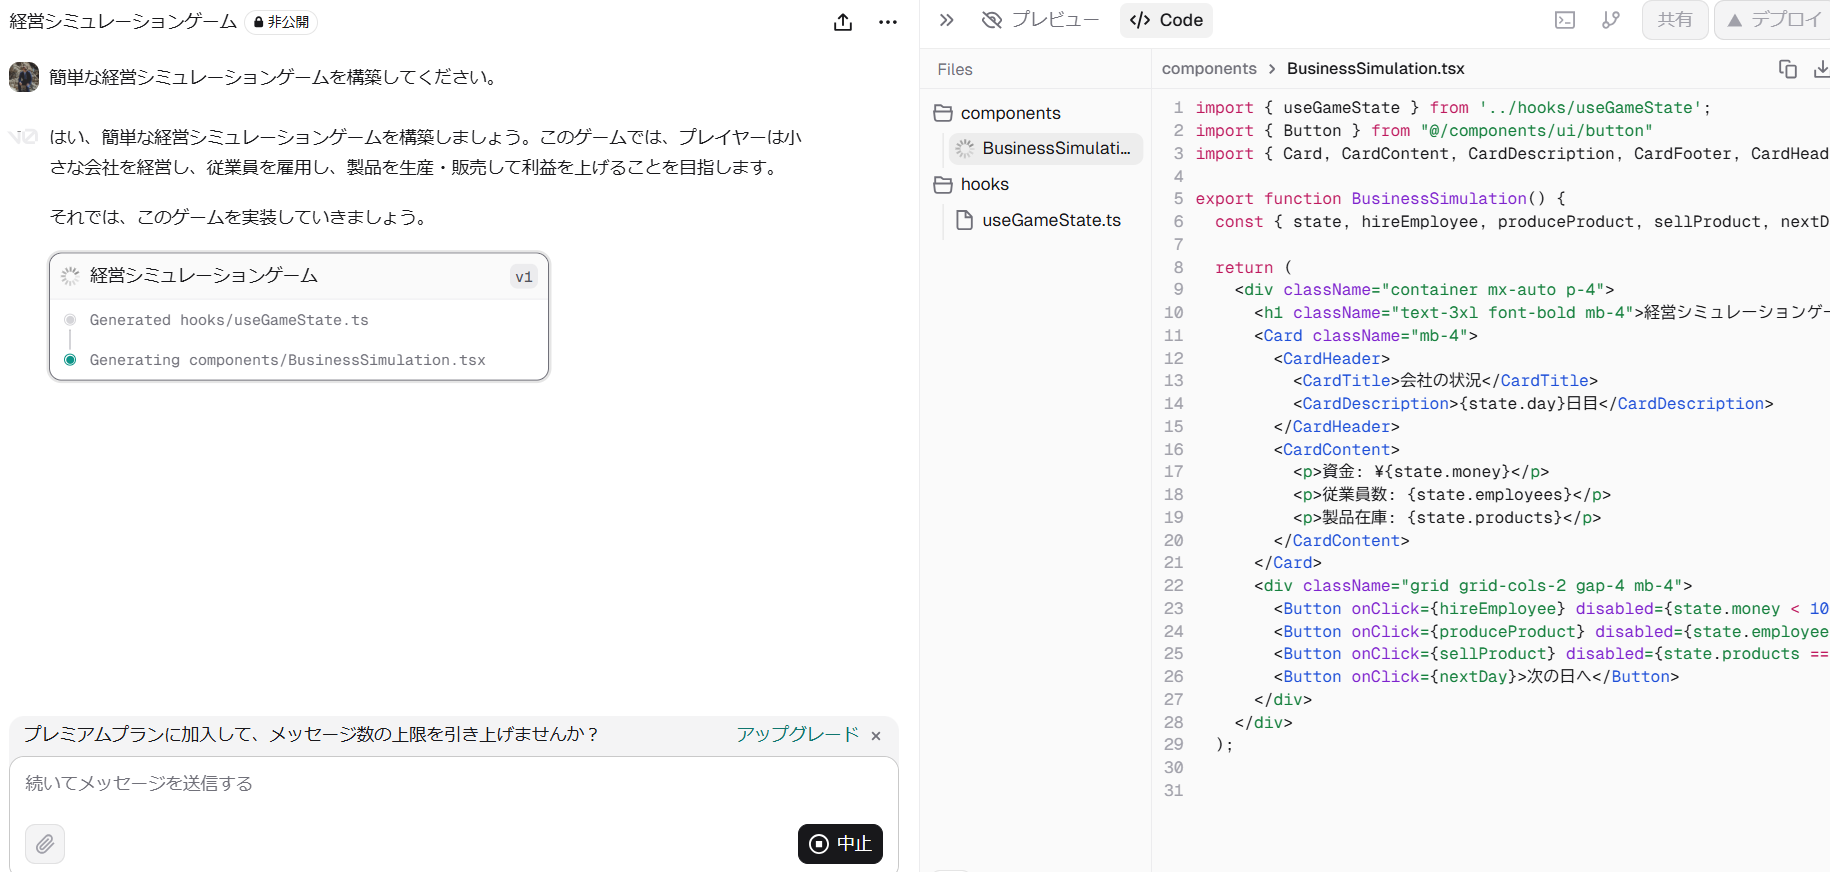Open the three-dot more options menu
1830x872 pixels.
click(x=888, y=22)
